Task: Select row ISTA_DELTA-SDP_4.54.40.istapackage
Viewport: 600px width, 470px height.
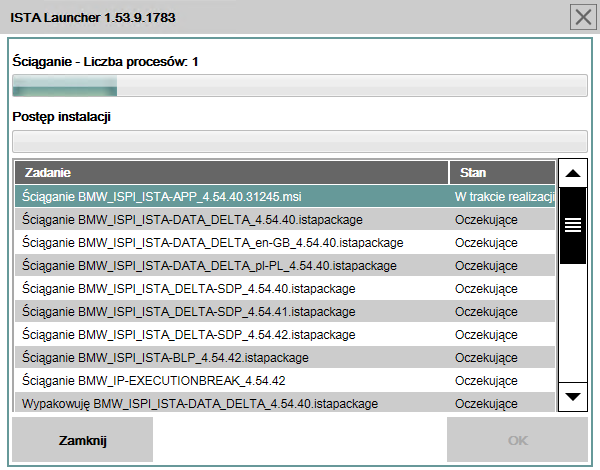Action: click(x=285, y=288)
